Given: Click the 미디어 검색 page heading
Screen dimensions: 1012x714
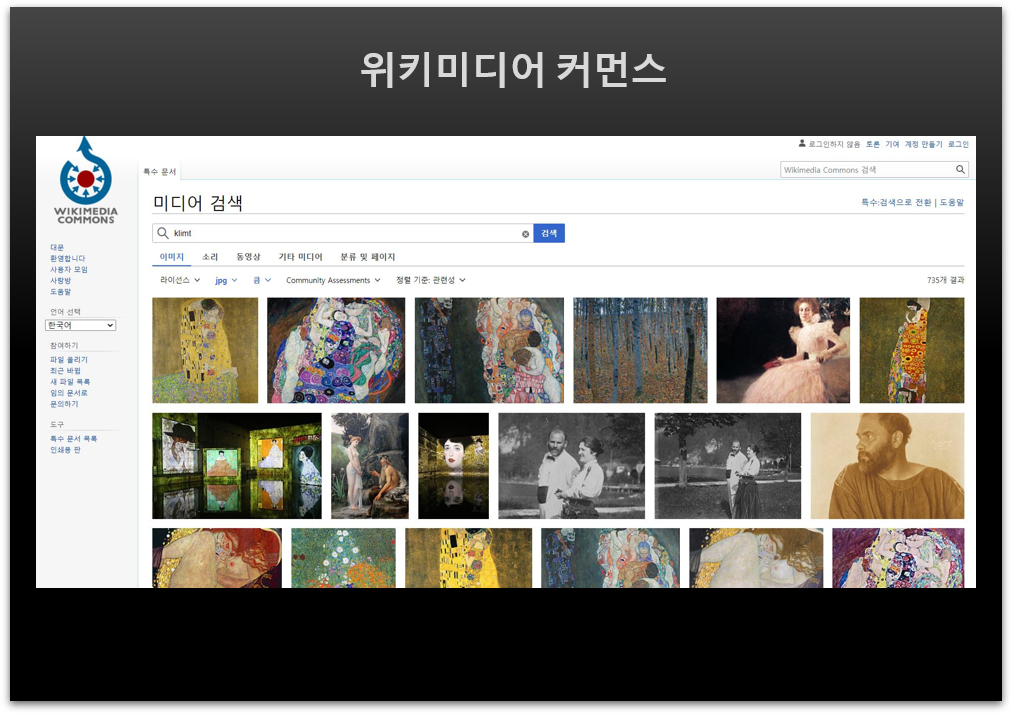Looking at the screenshot, I should [197, 203].
